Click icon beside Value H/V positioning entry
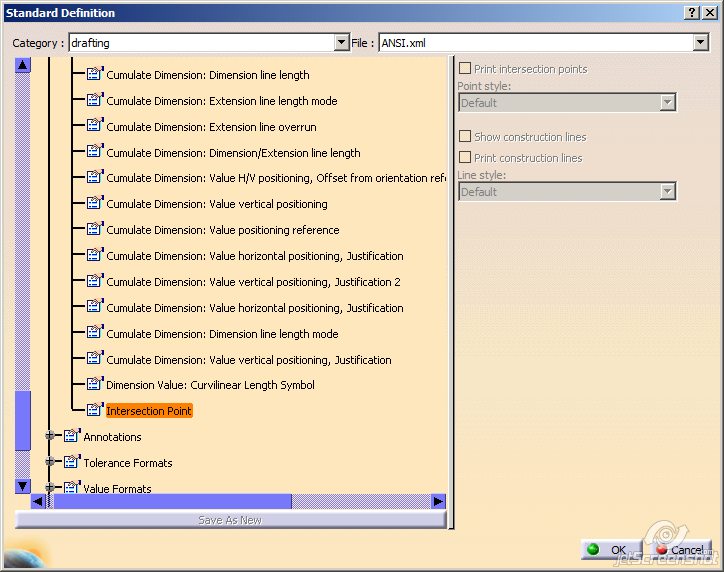The image size is (724, 572). (95, 177)
